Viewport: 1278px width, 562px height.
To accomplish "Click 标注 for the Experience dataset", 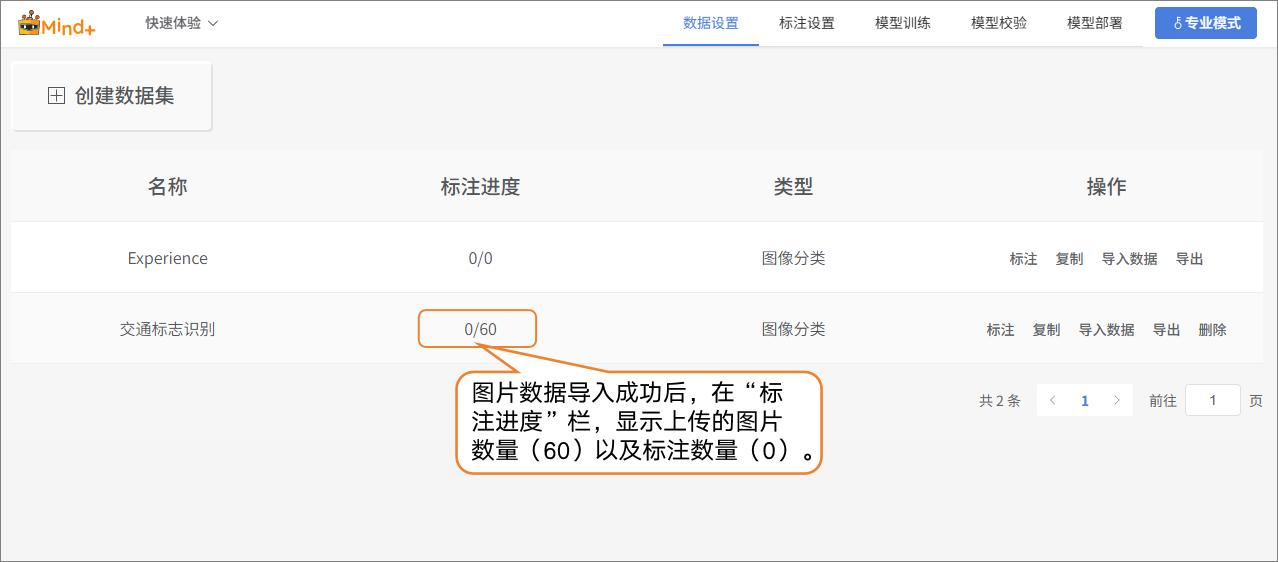I will [x=1023, y=259].
